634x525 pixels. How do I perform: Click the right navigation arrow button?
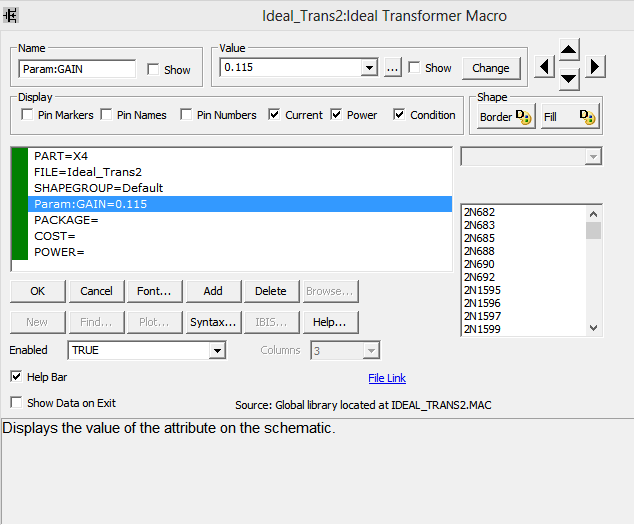tap(594, 66)
